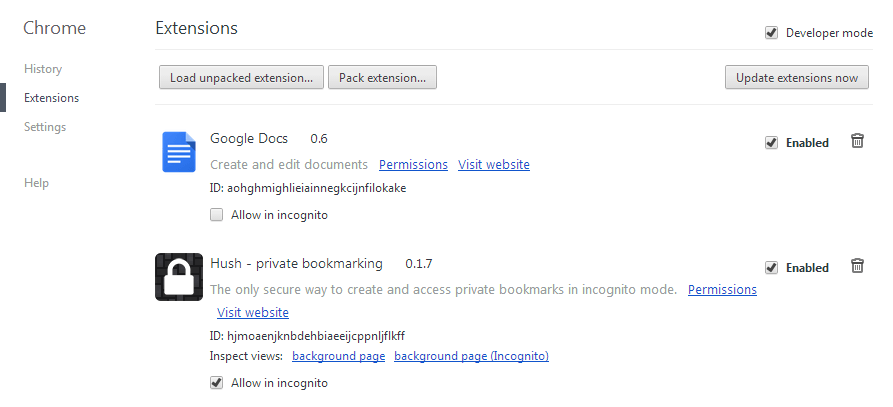Allow Google Docs in incognito
893x407 pixels.
217,214
